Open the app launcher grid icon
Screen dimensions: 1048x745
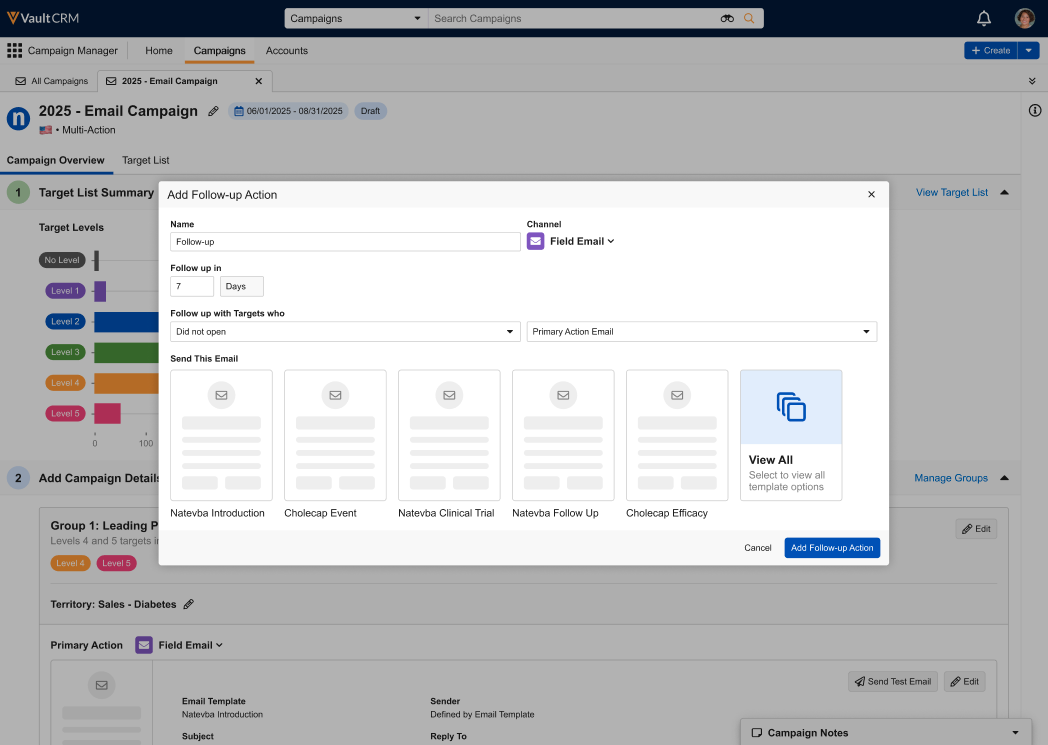pos(15,51)
